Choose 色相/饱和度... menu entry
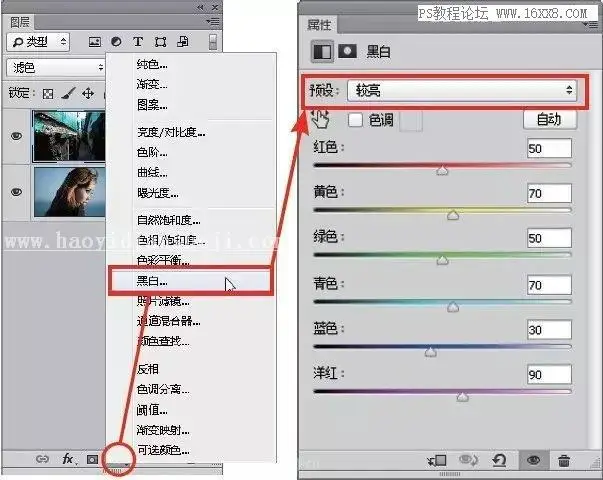Viewport: 603px width, 480px height. tap(171, 240)
